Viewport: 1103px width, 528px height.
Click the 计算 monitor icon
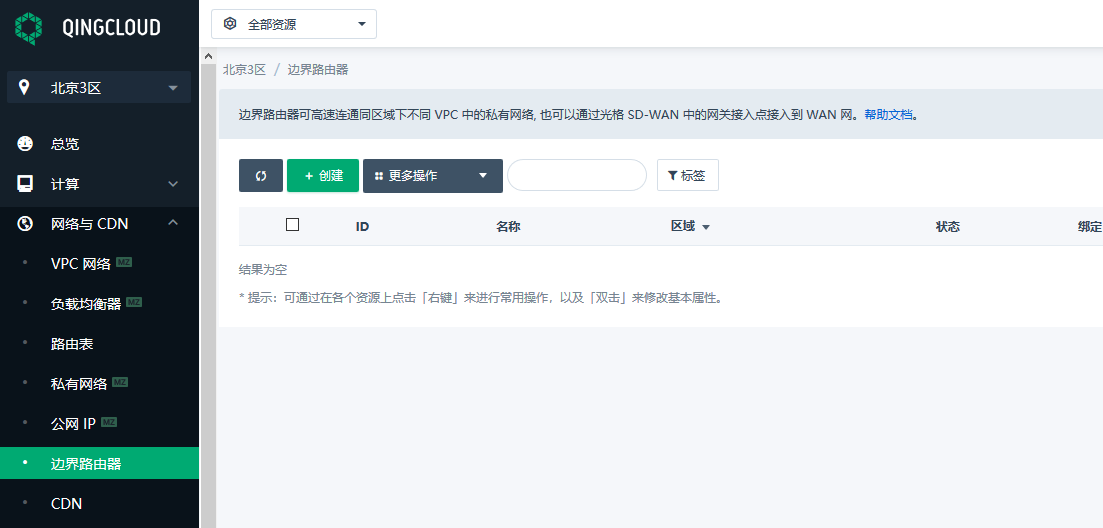[26, 184]
